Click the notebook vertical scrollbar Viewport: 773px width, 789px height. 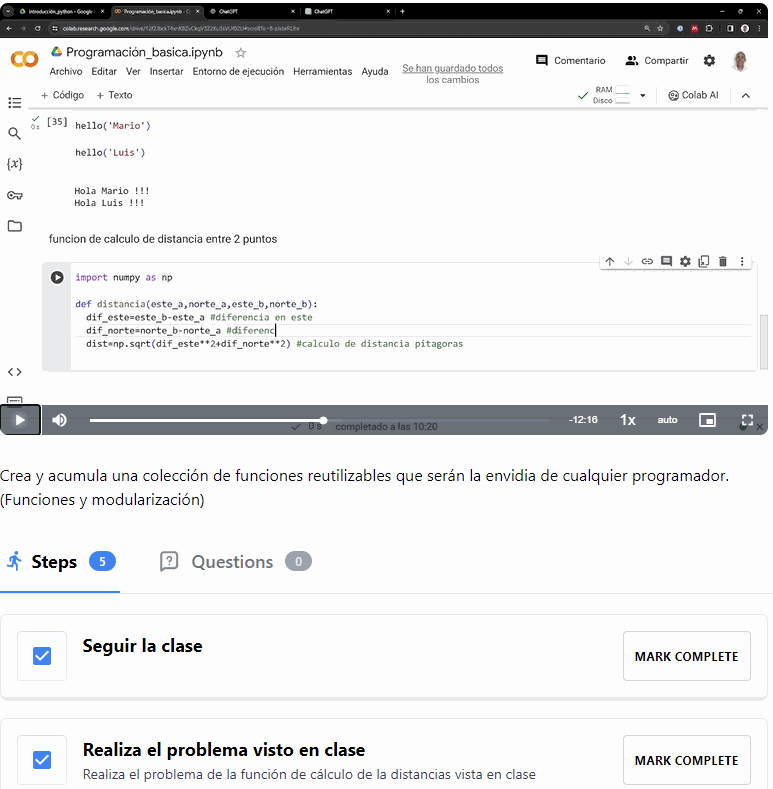763,342
